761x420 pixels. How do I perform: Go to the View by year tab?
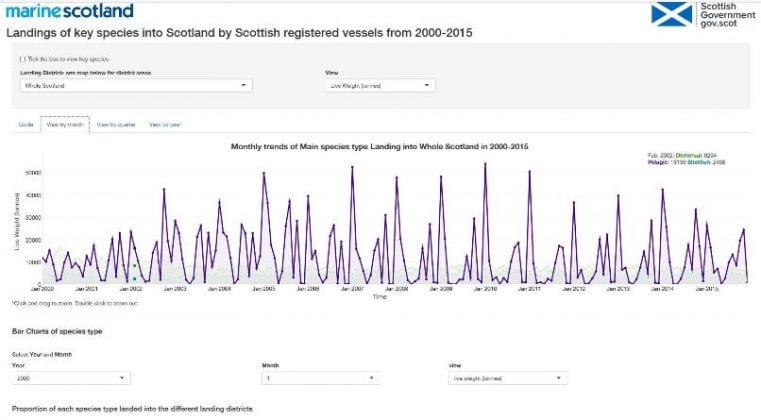coord(165,125)
